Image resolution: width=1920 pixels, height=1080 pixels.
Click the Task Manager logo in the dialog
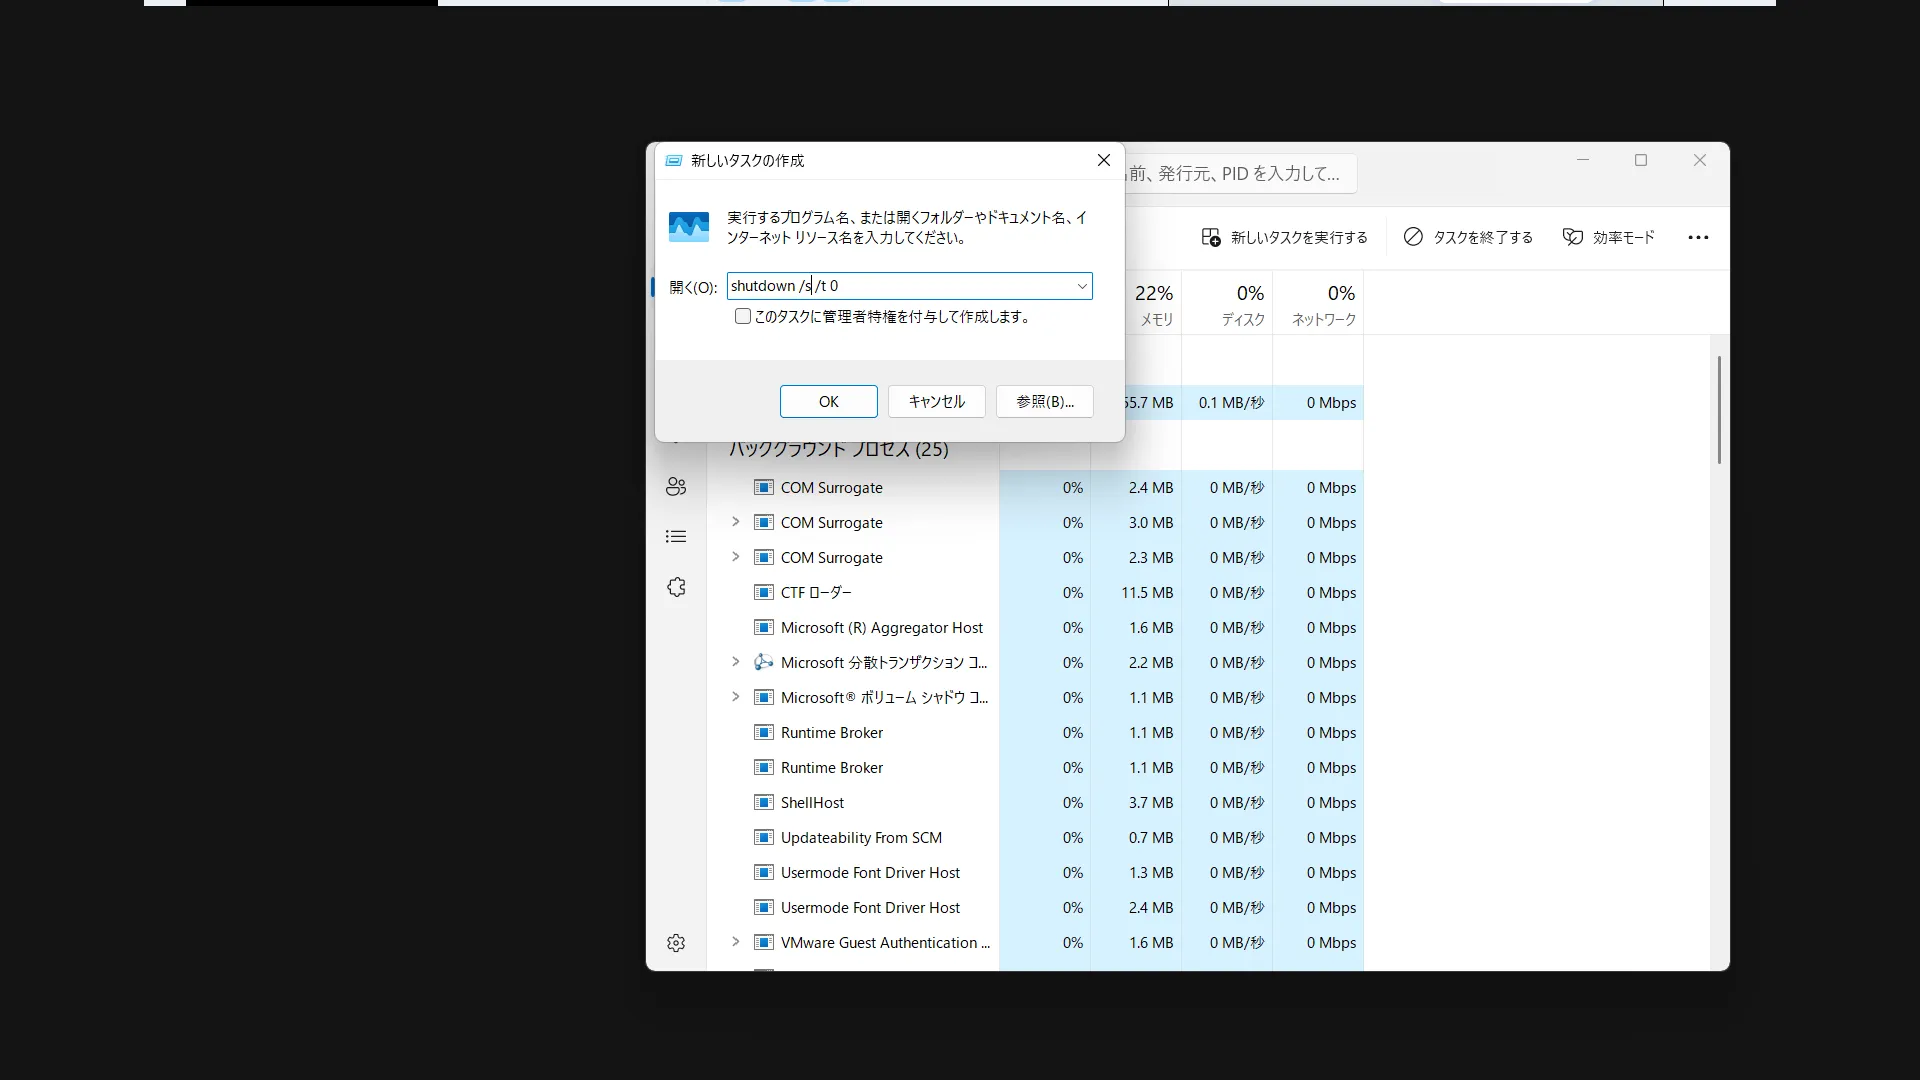(689, 227)
